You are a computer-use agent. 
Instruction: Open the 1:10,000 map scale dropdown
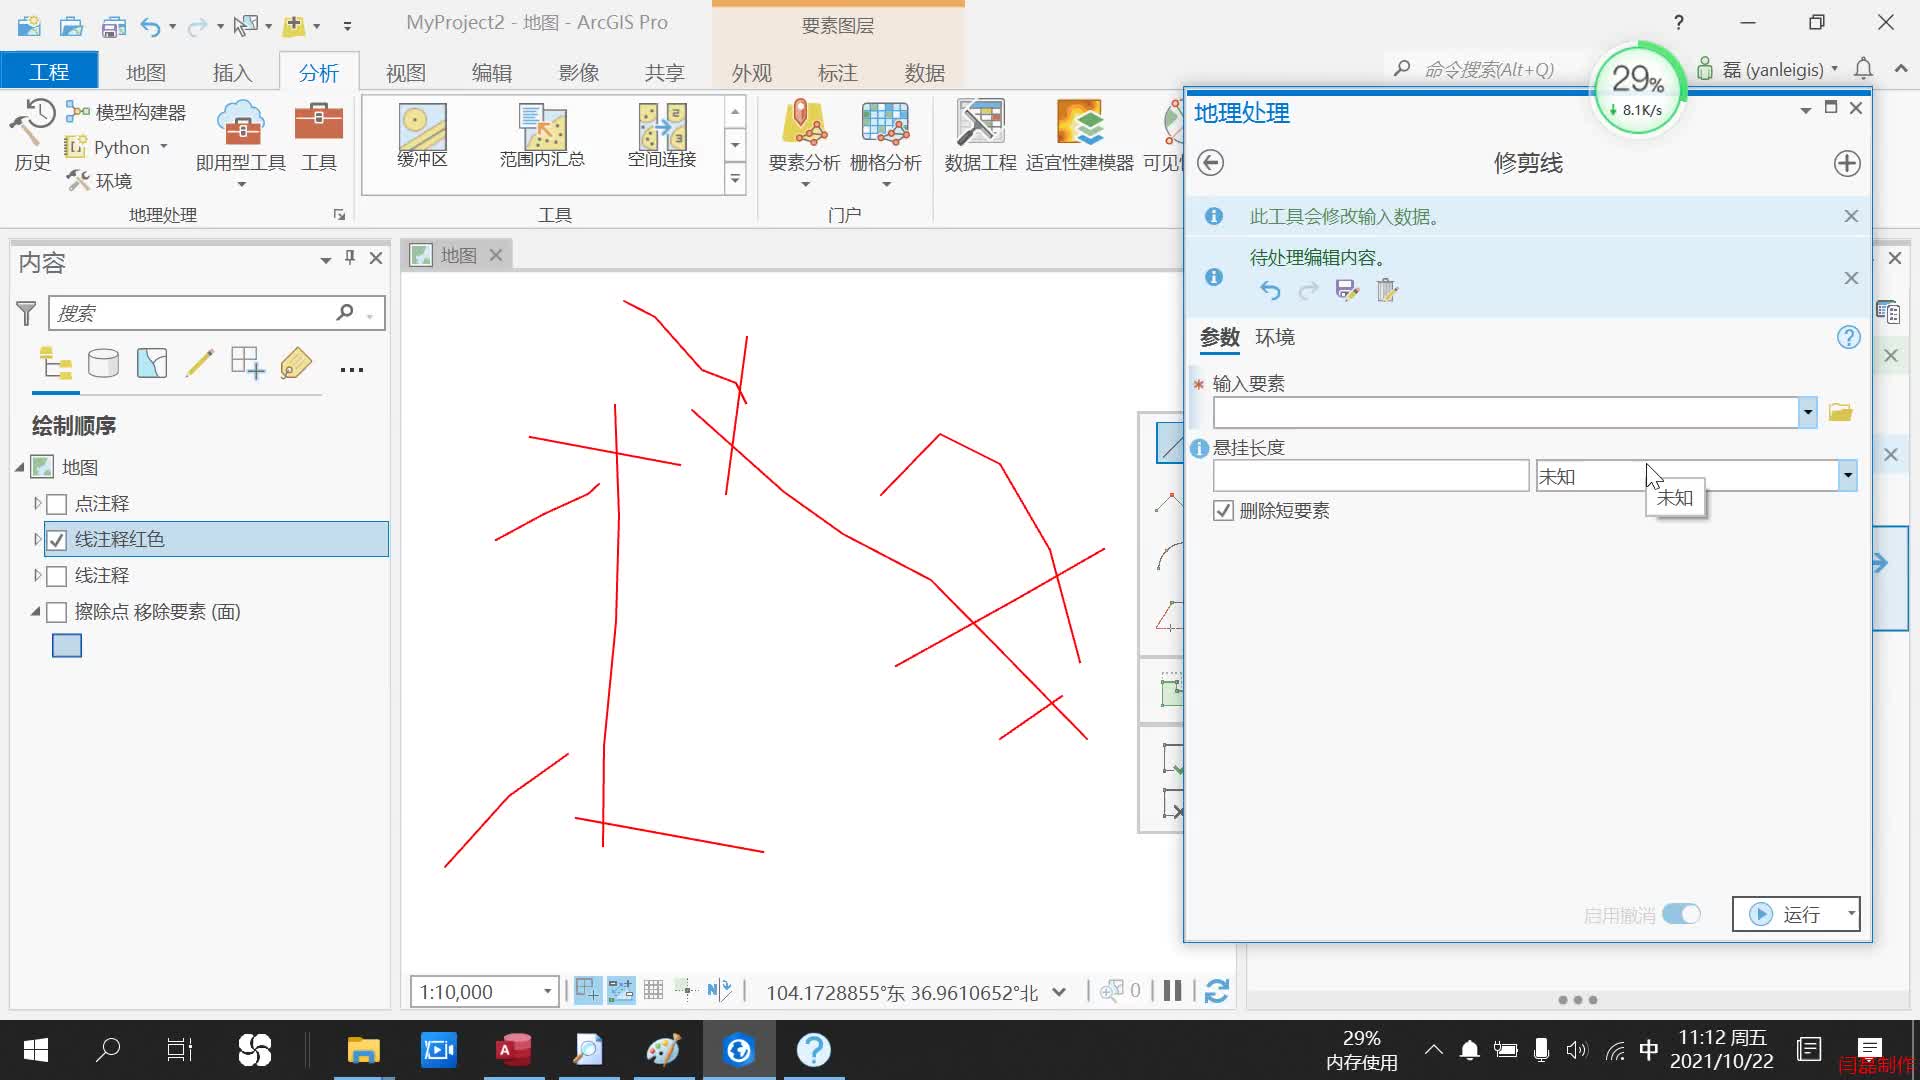coord(545,991)
